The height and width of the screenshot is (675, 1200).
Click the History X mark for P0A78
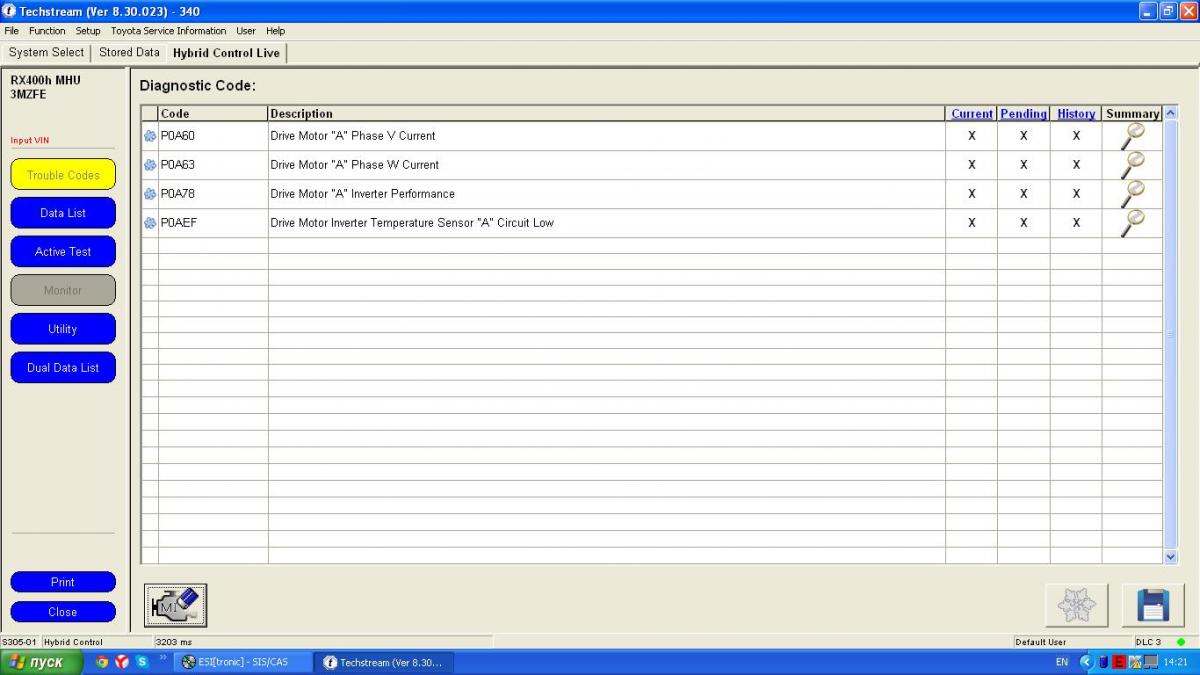[1076, 194]
